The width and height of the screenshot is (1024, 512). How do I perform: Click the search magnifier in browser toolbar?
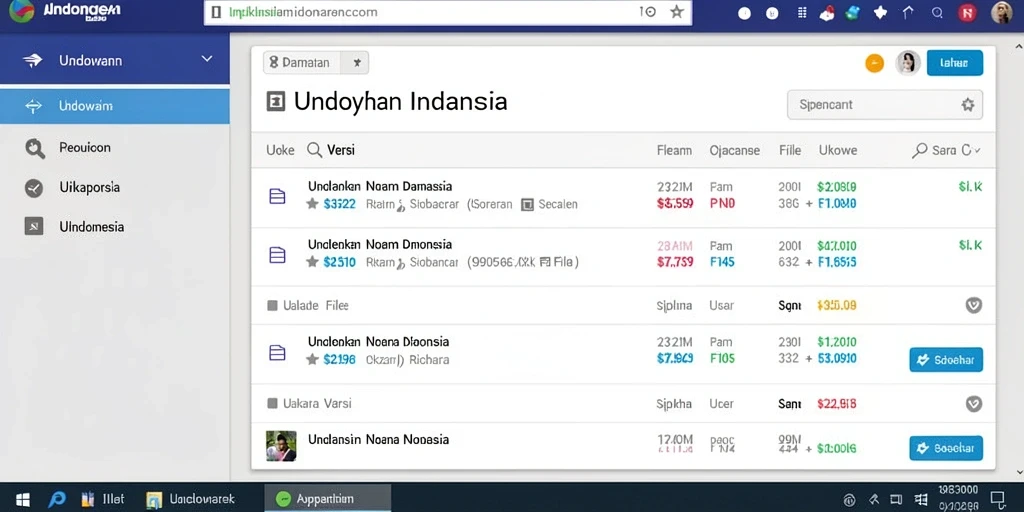pyautogui.click(x=937, y=12)
